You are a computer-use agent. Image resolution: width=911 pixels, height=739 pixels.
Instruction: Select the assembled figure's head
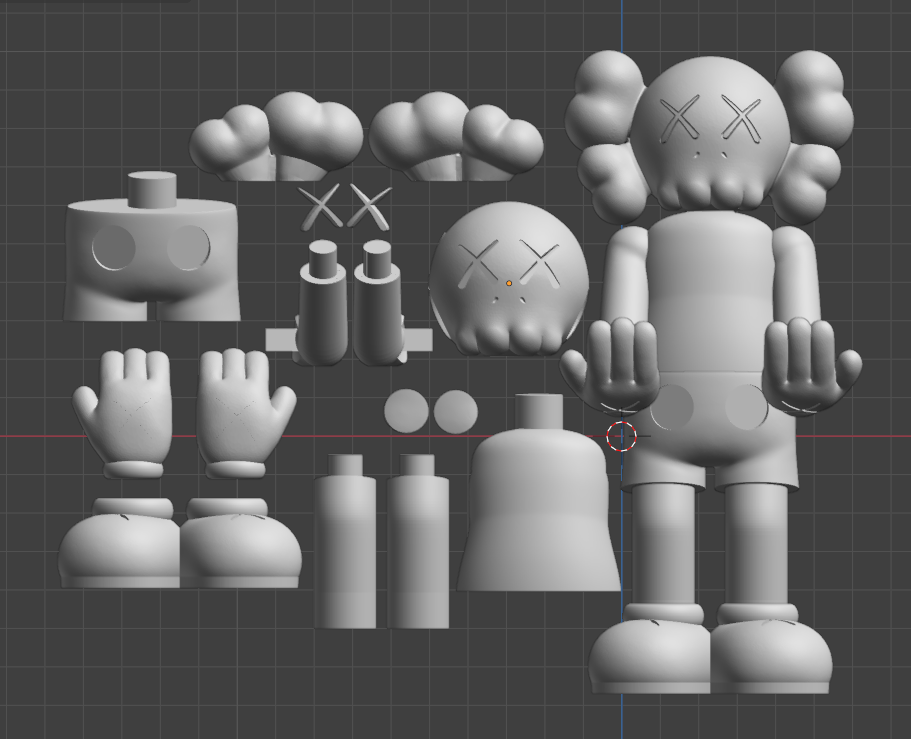pos(710,134)
